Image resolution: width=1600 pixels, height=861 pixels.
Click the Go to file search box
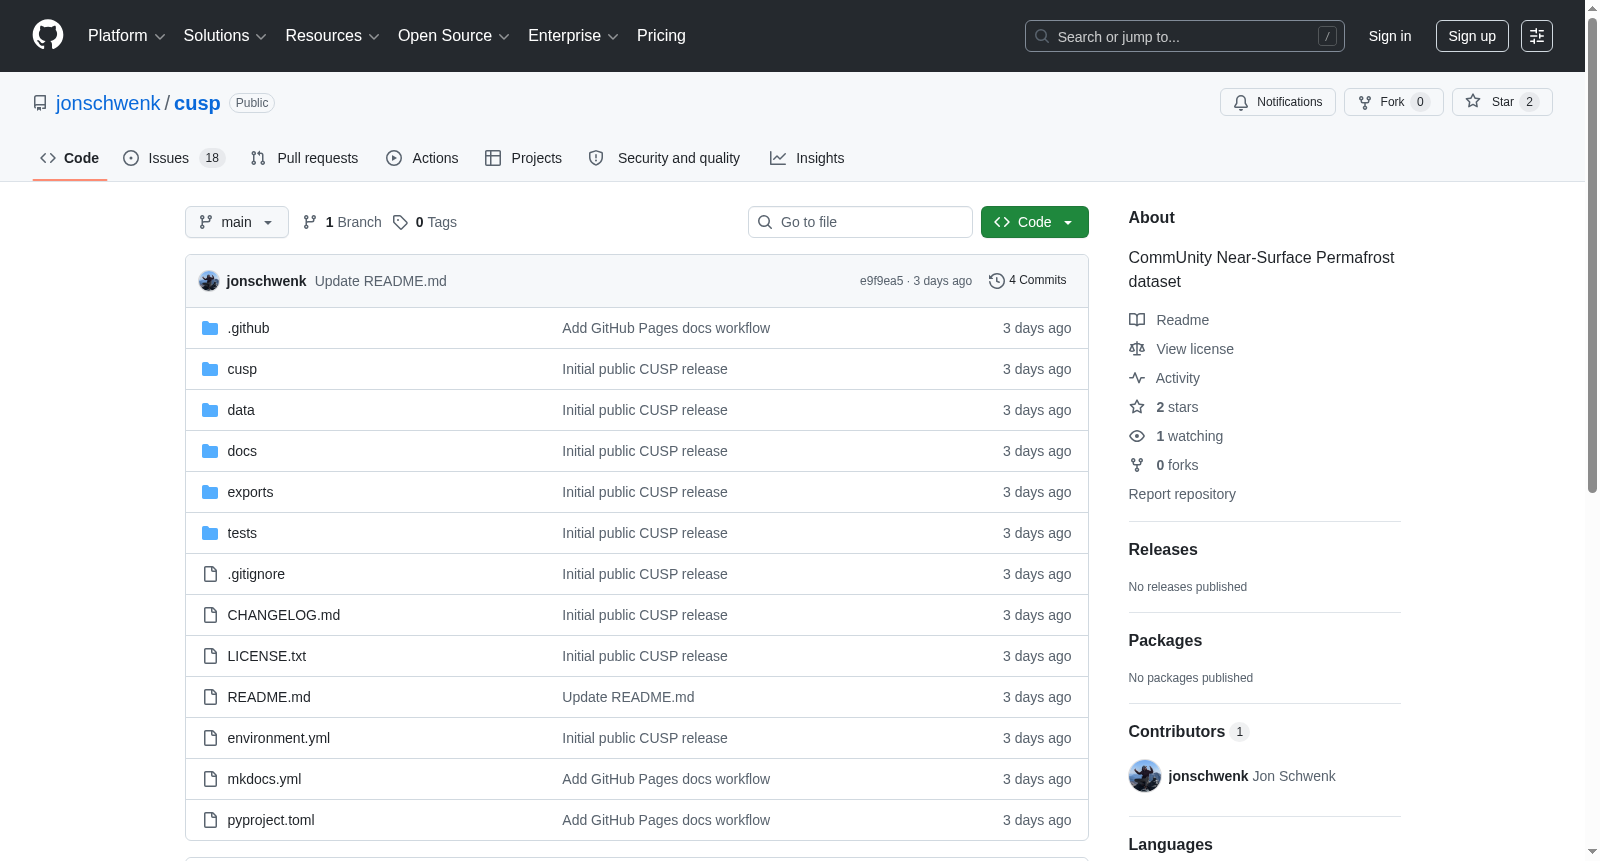860,222
